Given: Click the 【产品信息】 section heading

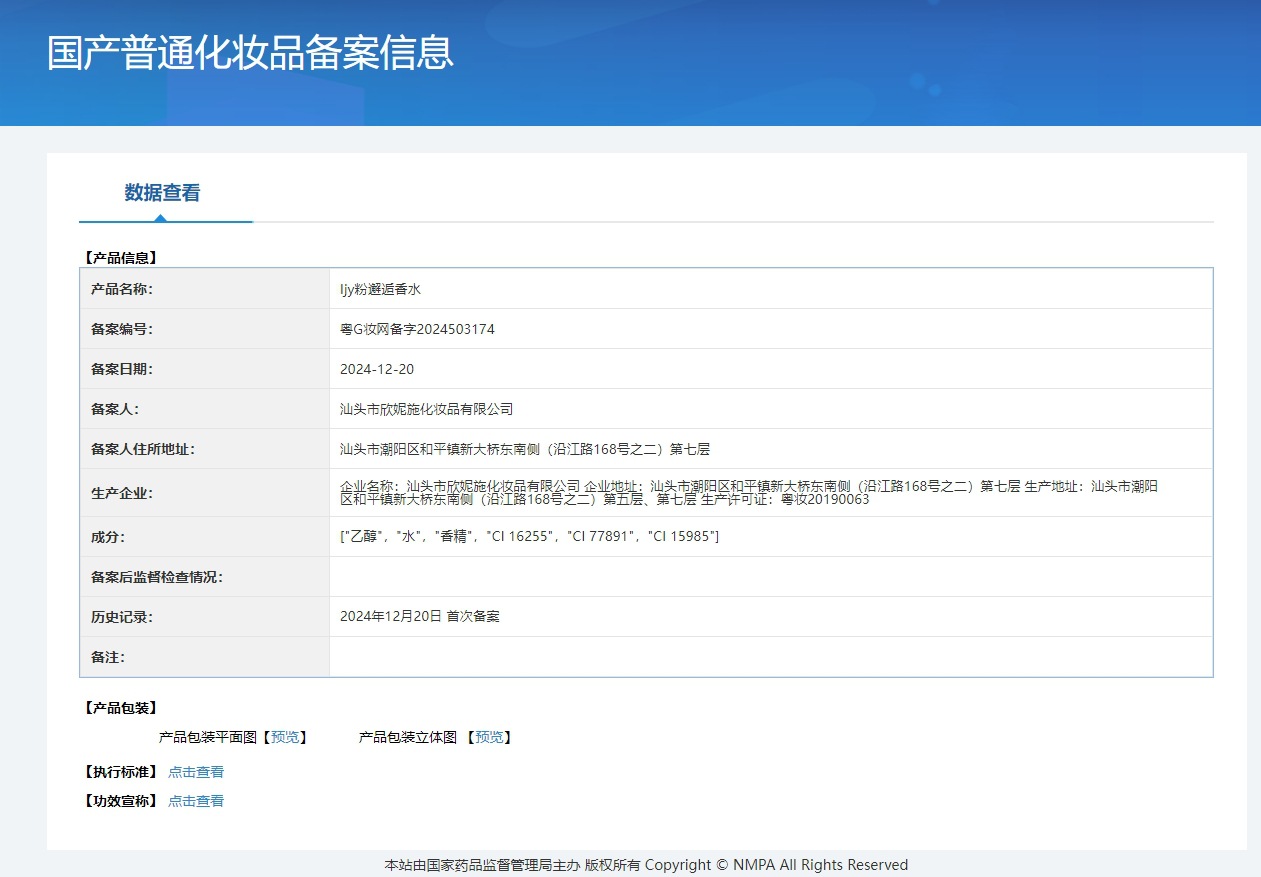Looking at the screenshot, I should click(x=121, y=258).
